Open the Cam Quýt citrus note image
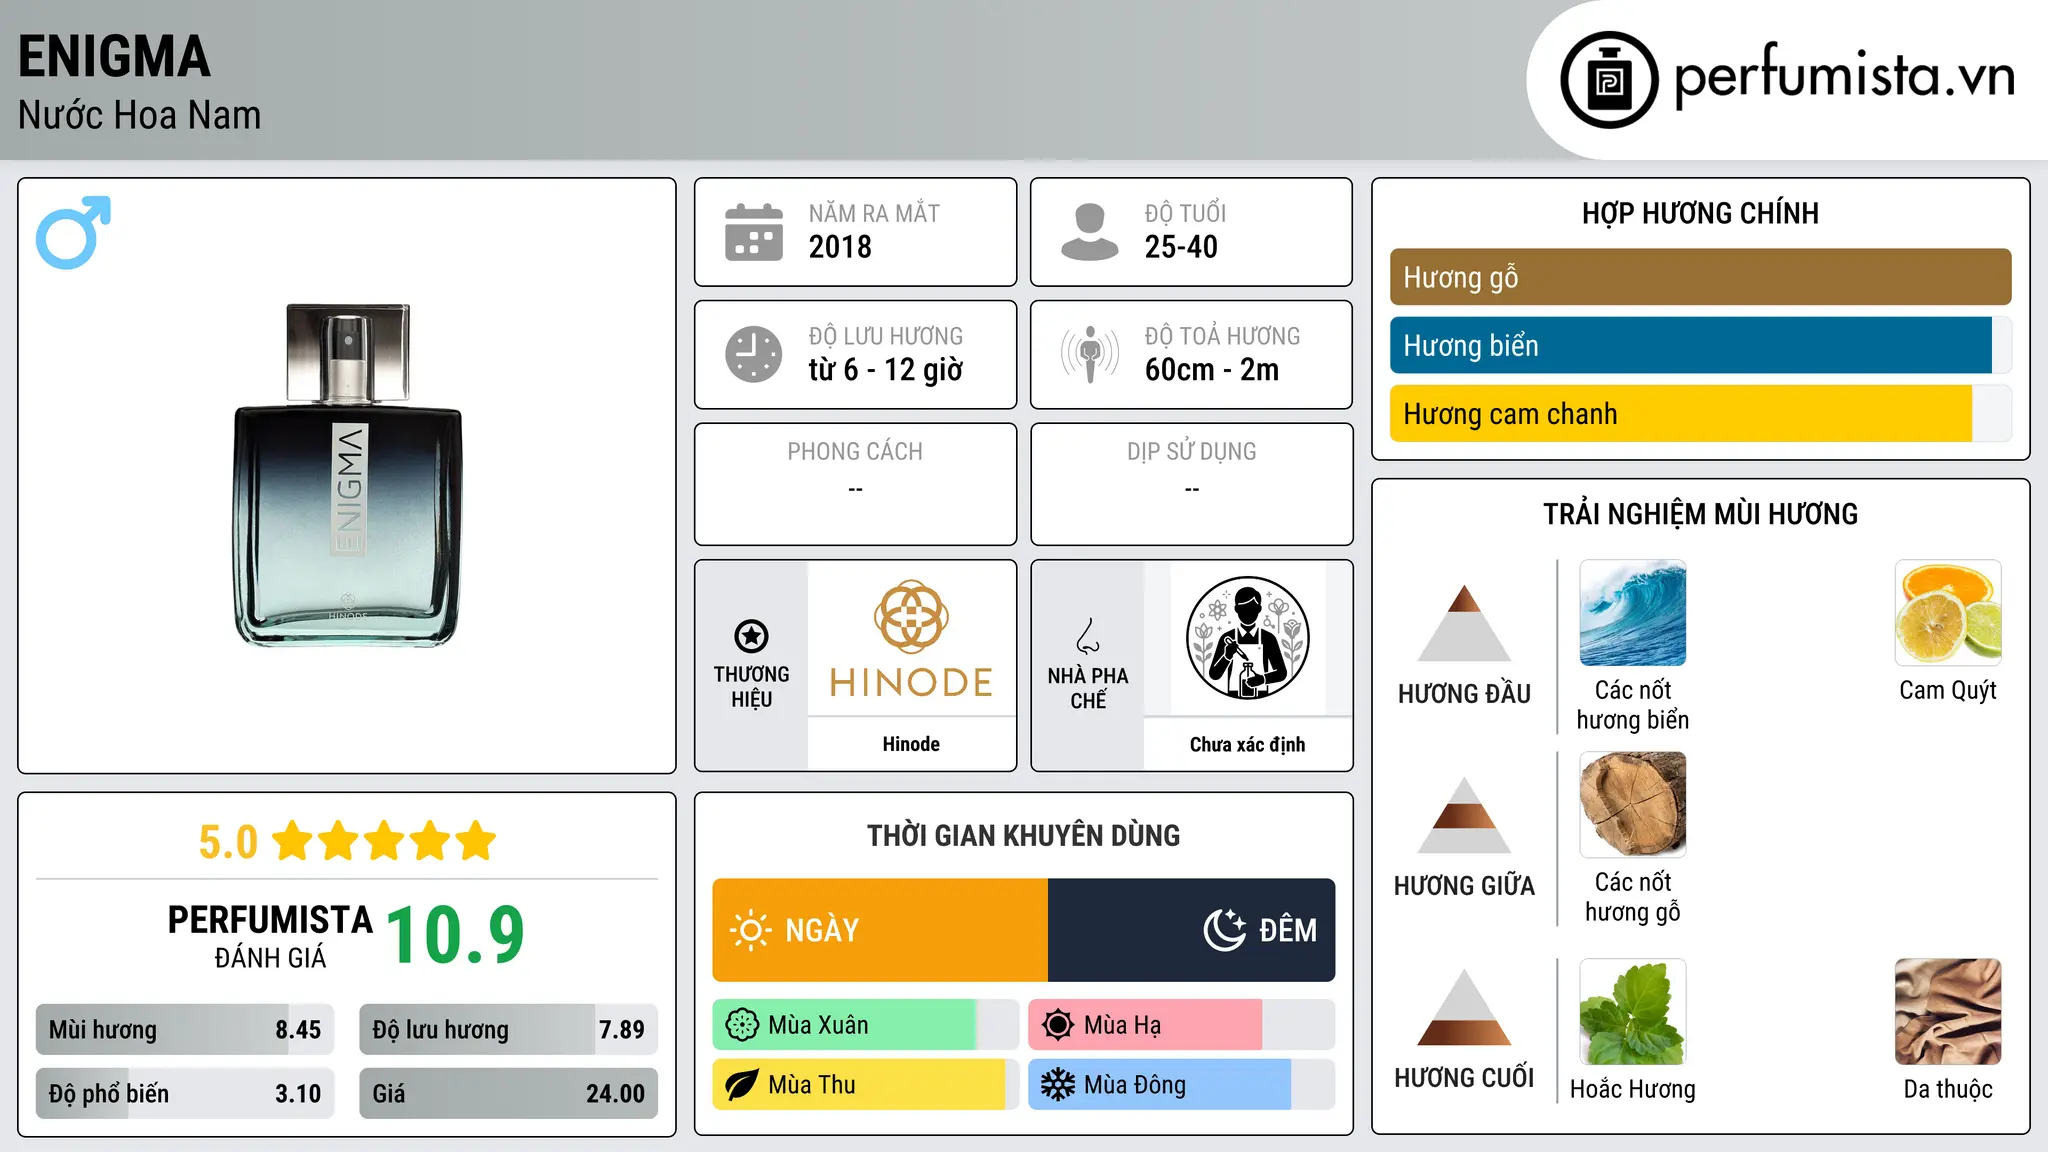Screen dimensions: 2048x1152 point(1948,613)
